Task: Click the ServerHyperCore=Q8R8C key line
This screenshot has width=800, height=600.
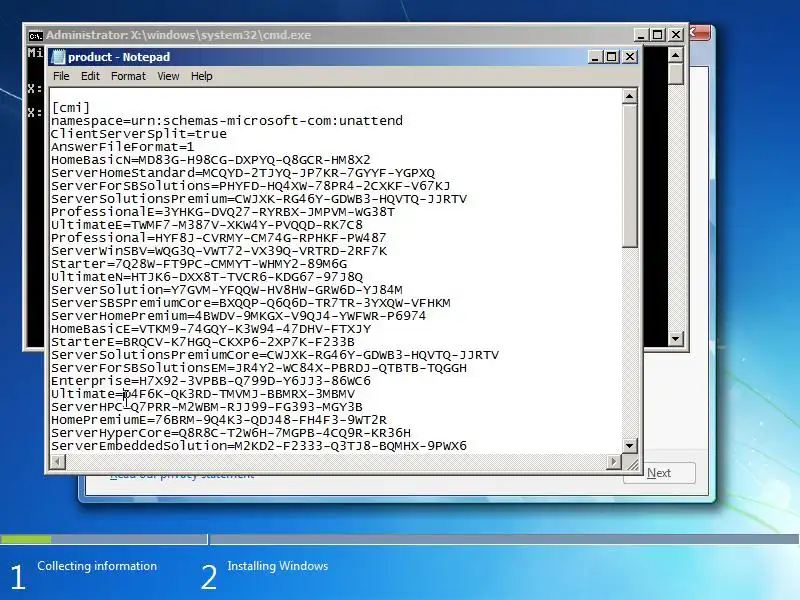Action: [231, 433]
